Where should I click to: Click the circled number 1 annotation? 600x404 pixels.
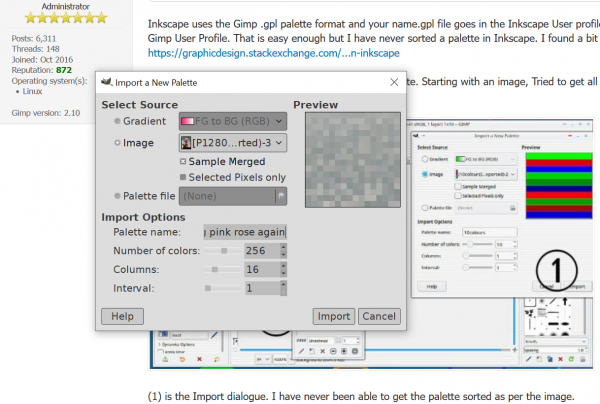[557, 270]
